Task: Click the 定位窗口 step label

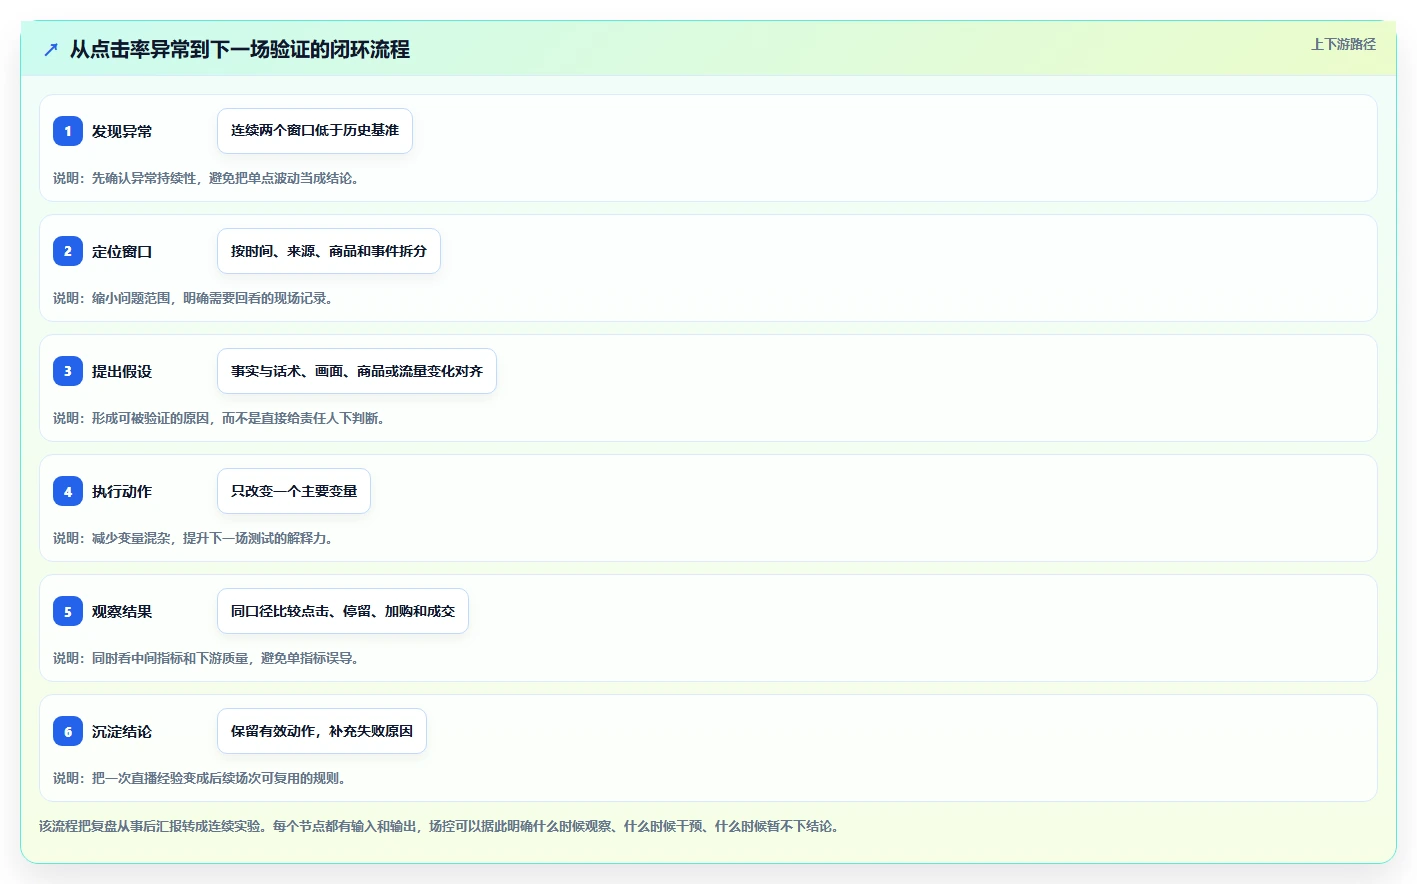Action: pos(122,251)
